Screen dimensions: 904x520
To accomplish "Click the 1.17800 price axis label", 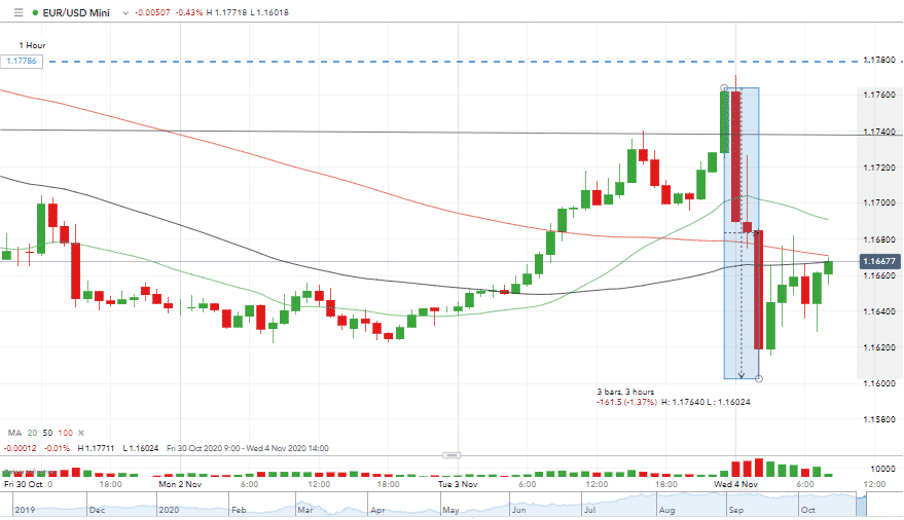I will 879,60.
